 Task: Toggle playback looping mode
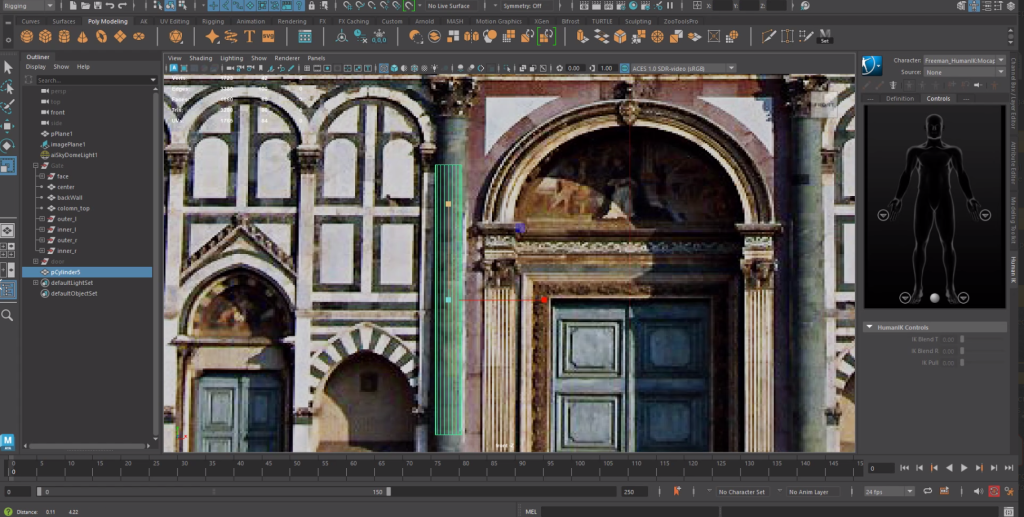tap(927, 491)
